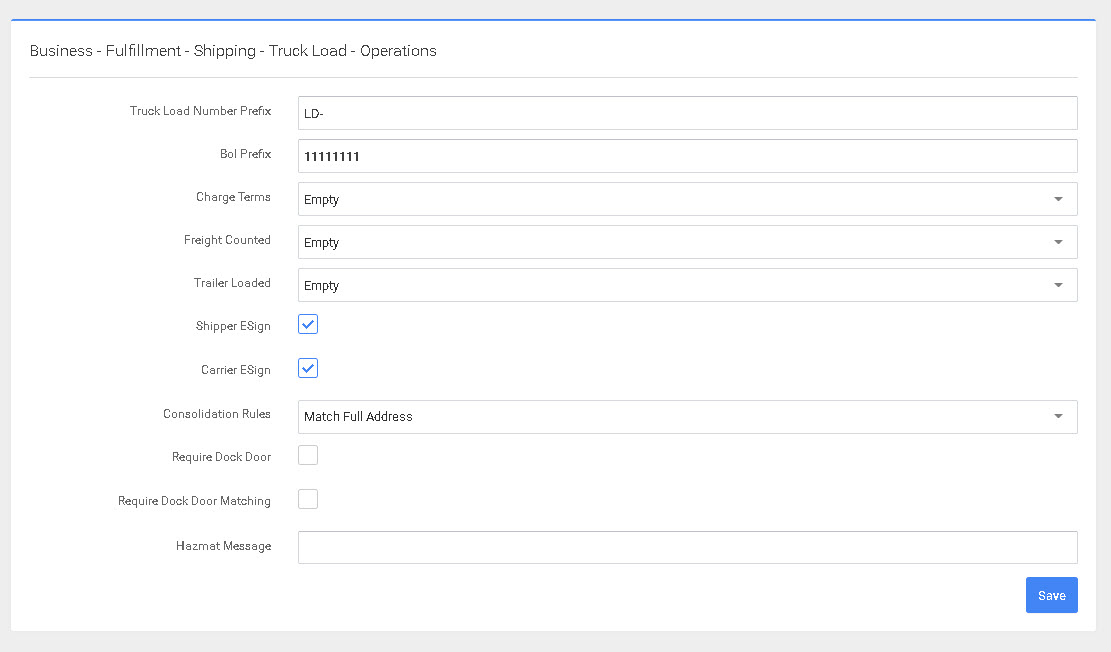This screenshot has height=652, width=1111.
Task: Open the Trailer Loaded dropdown
Action: [x=687, y=285]
